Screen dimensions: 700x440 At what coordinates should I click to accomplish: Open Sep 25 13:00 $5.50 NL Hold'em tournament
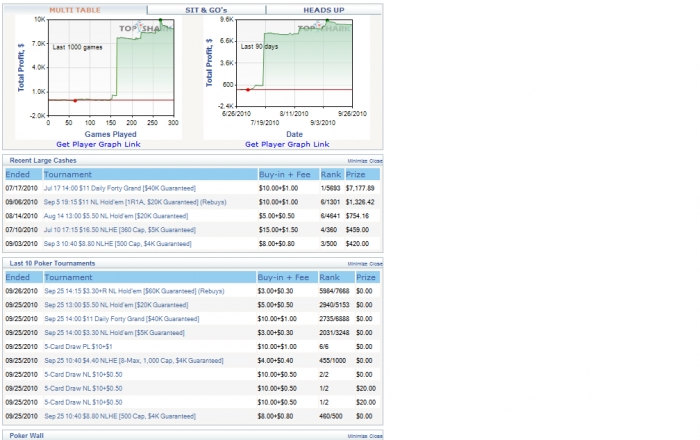(x=116, y=305)
